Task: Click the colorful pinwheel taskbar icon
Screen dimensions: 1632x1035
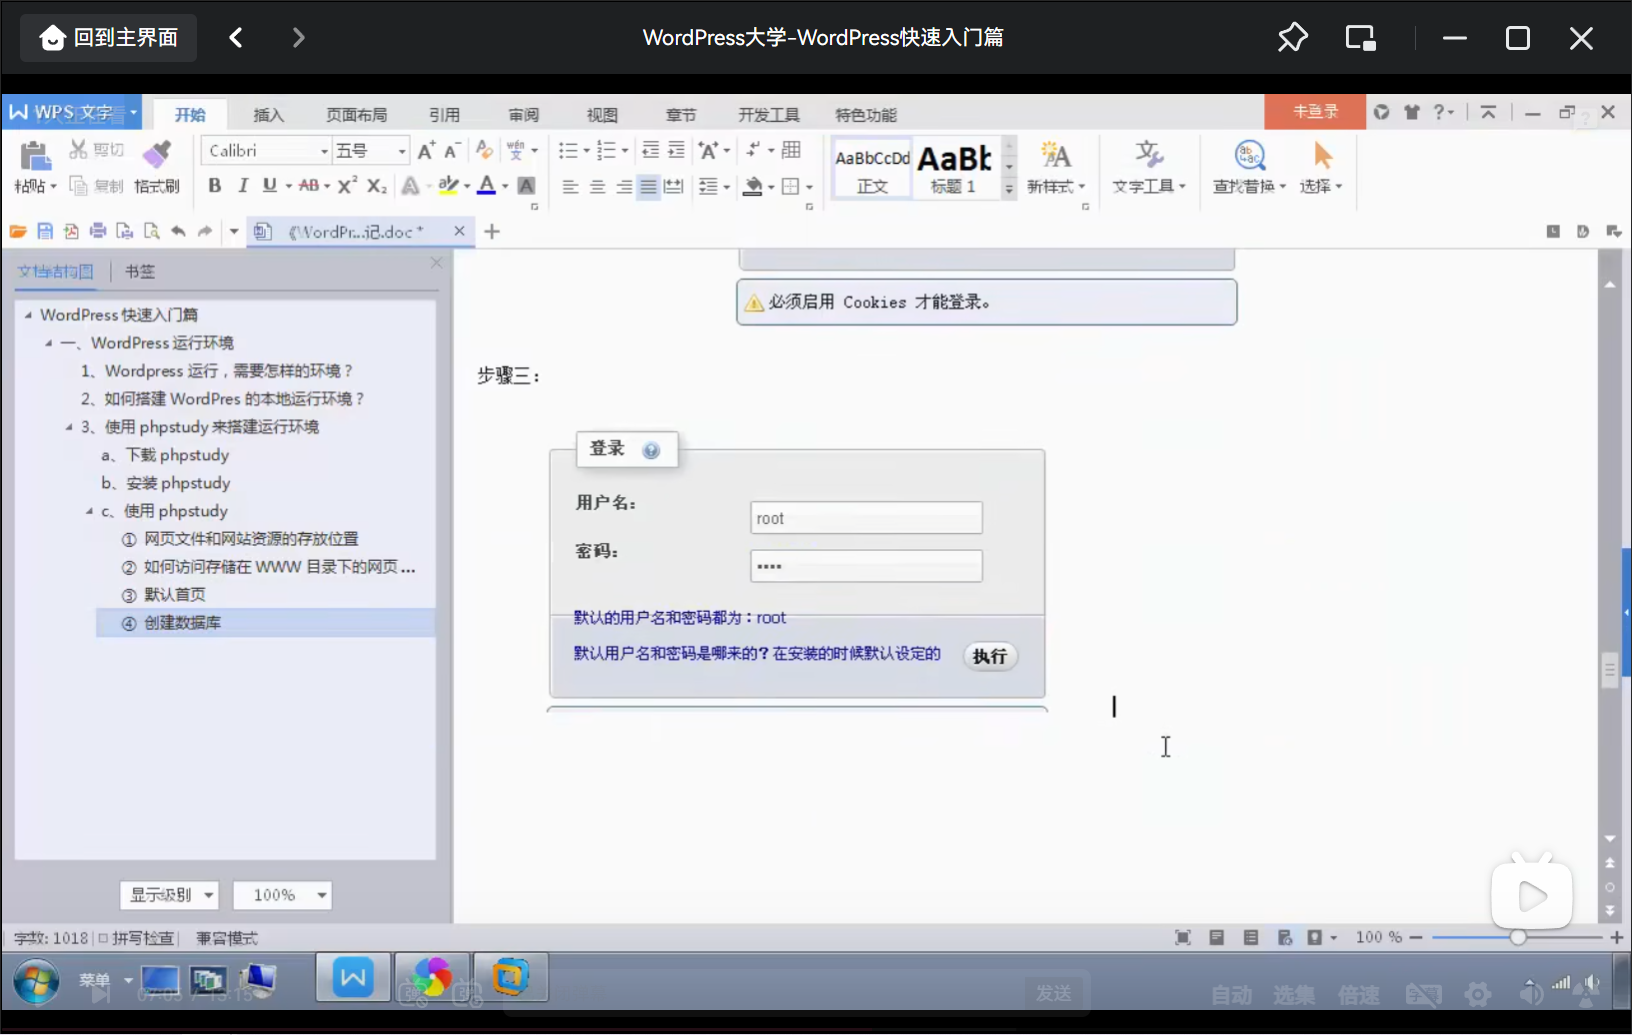Action: [x=432, y=977]
